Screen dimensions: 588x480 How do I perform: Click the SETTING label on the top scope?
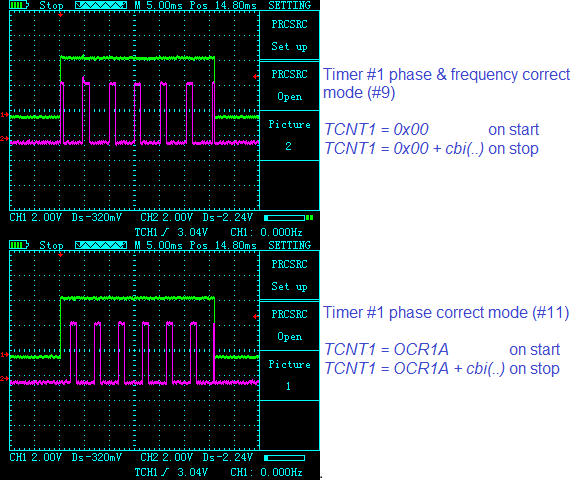290,5
